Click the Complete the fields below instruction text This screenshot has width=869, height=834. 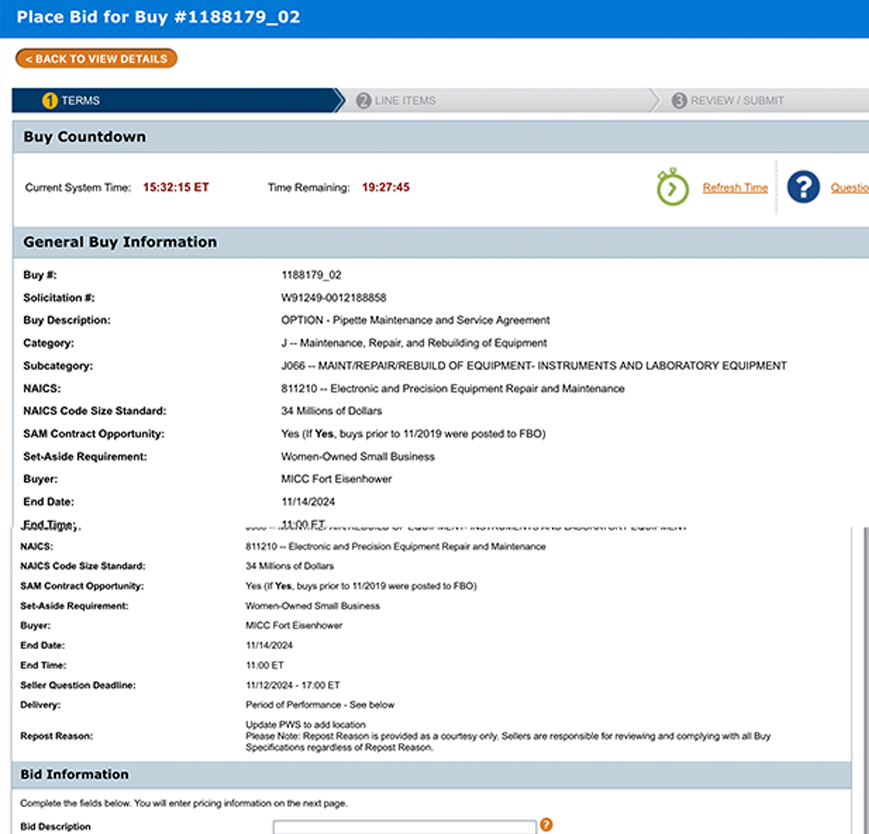[x=184, y=803]
